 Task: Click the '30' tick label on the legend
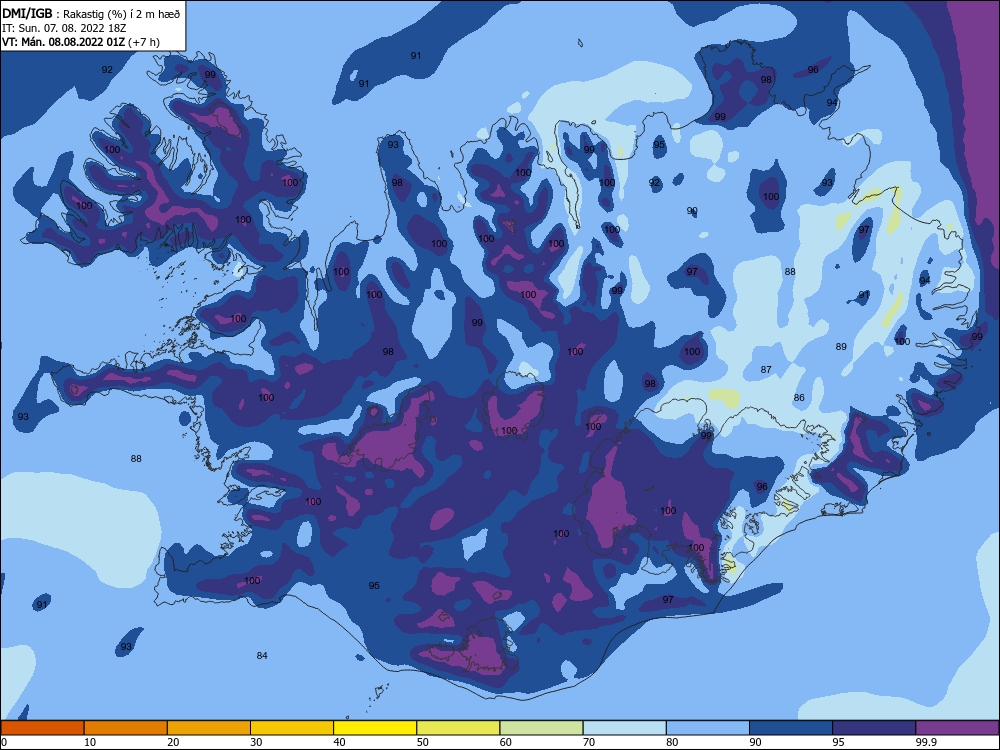tap(256, 742)
